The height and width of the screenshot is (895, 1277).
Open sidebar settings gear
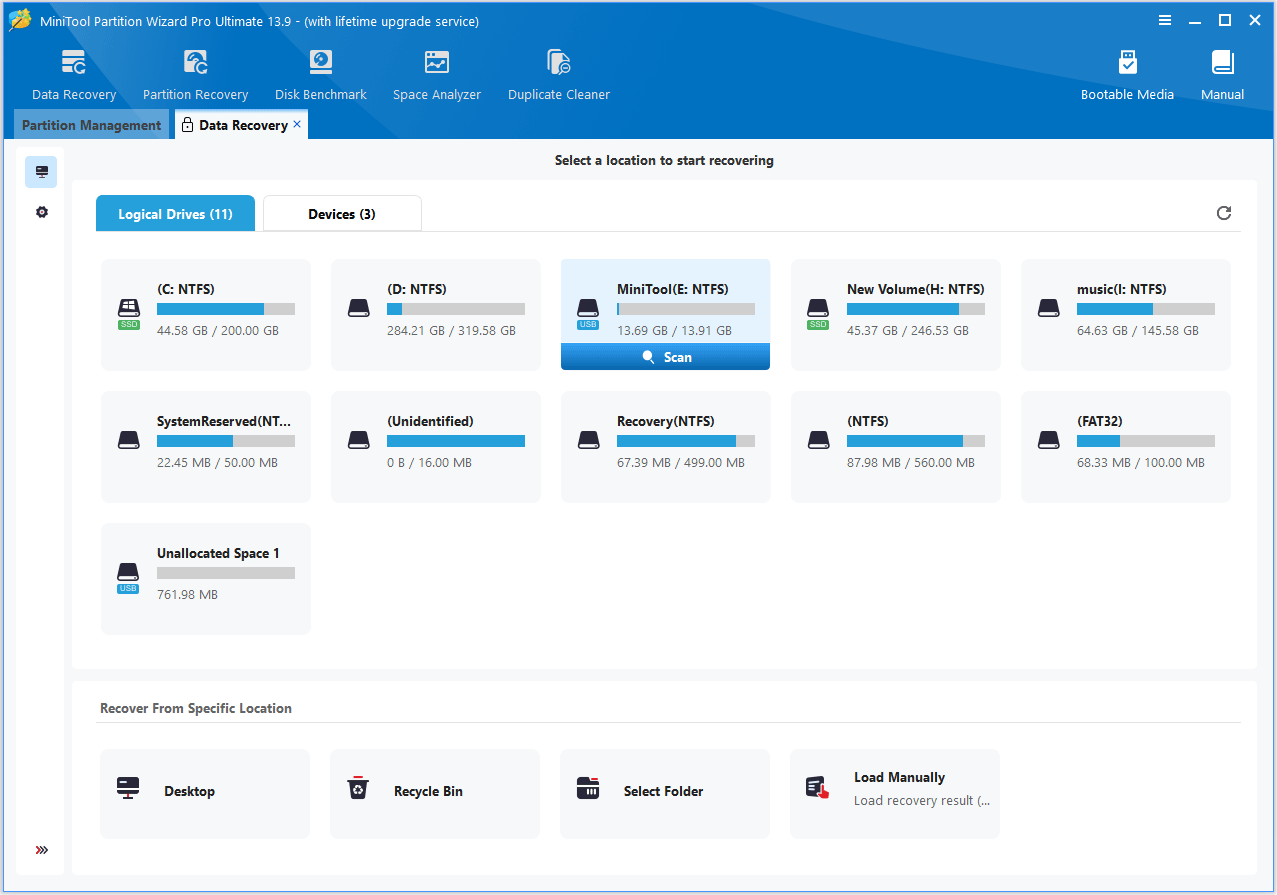pos(41,212)
